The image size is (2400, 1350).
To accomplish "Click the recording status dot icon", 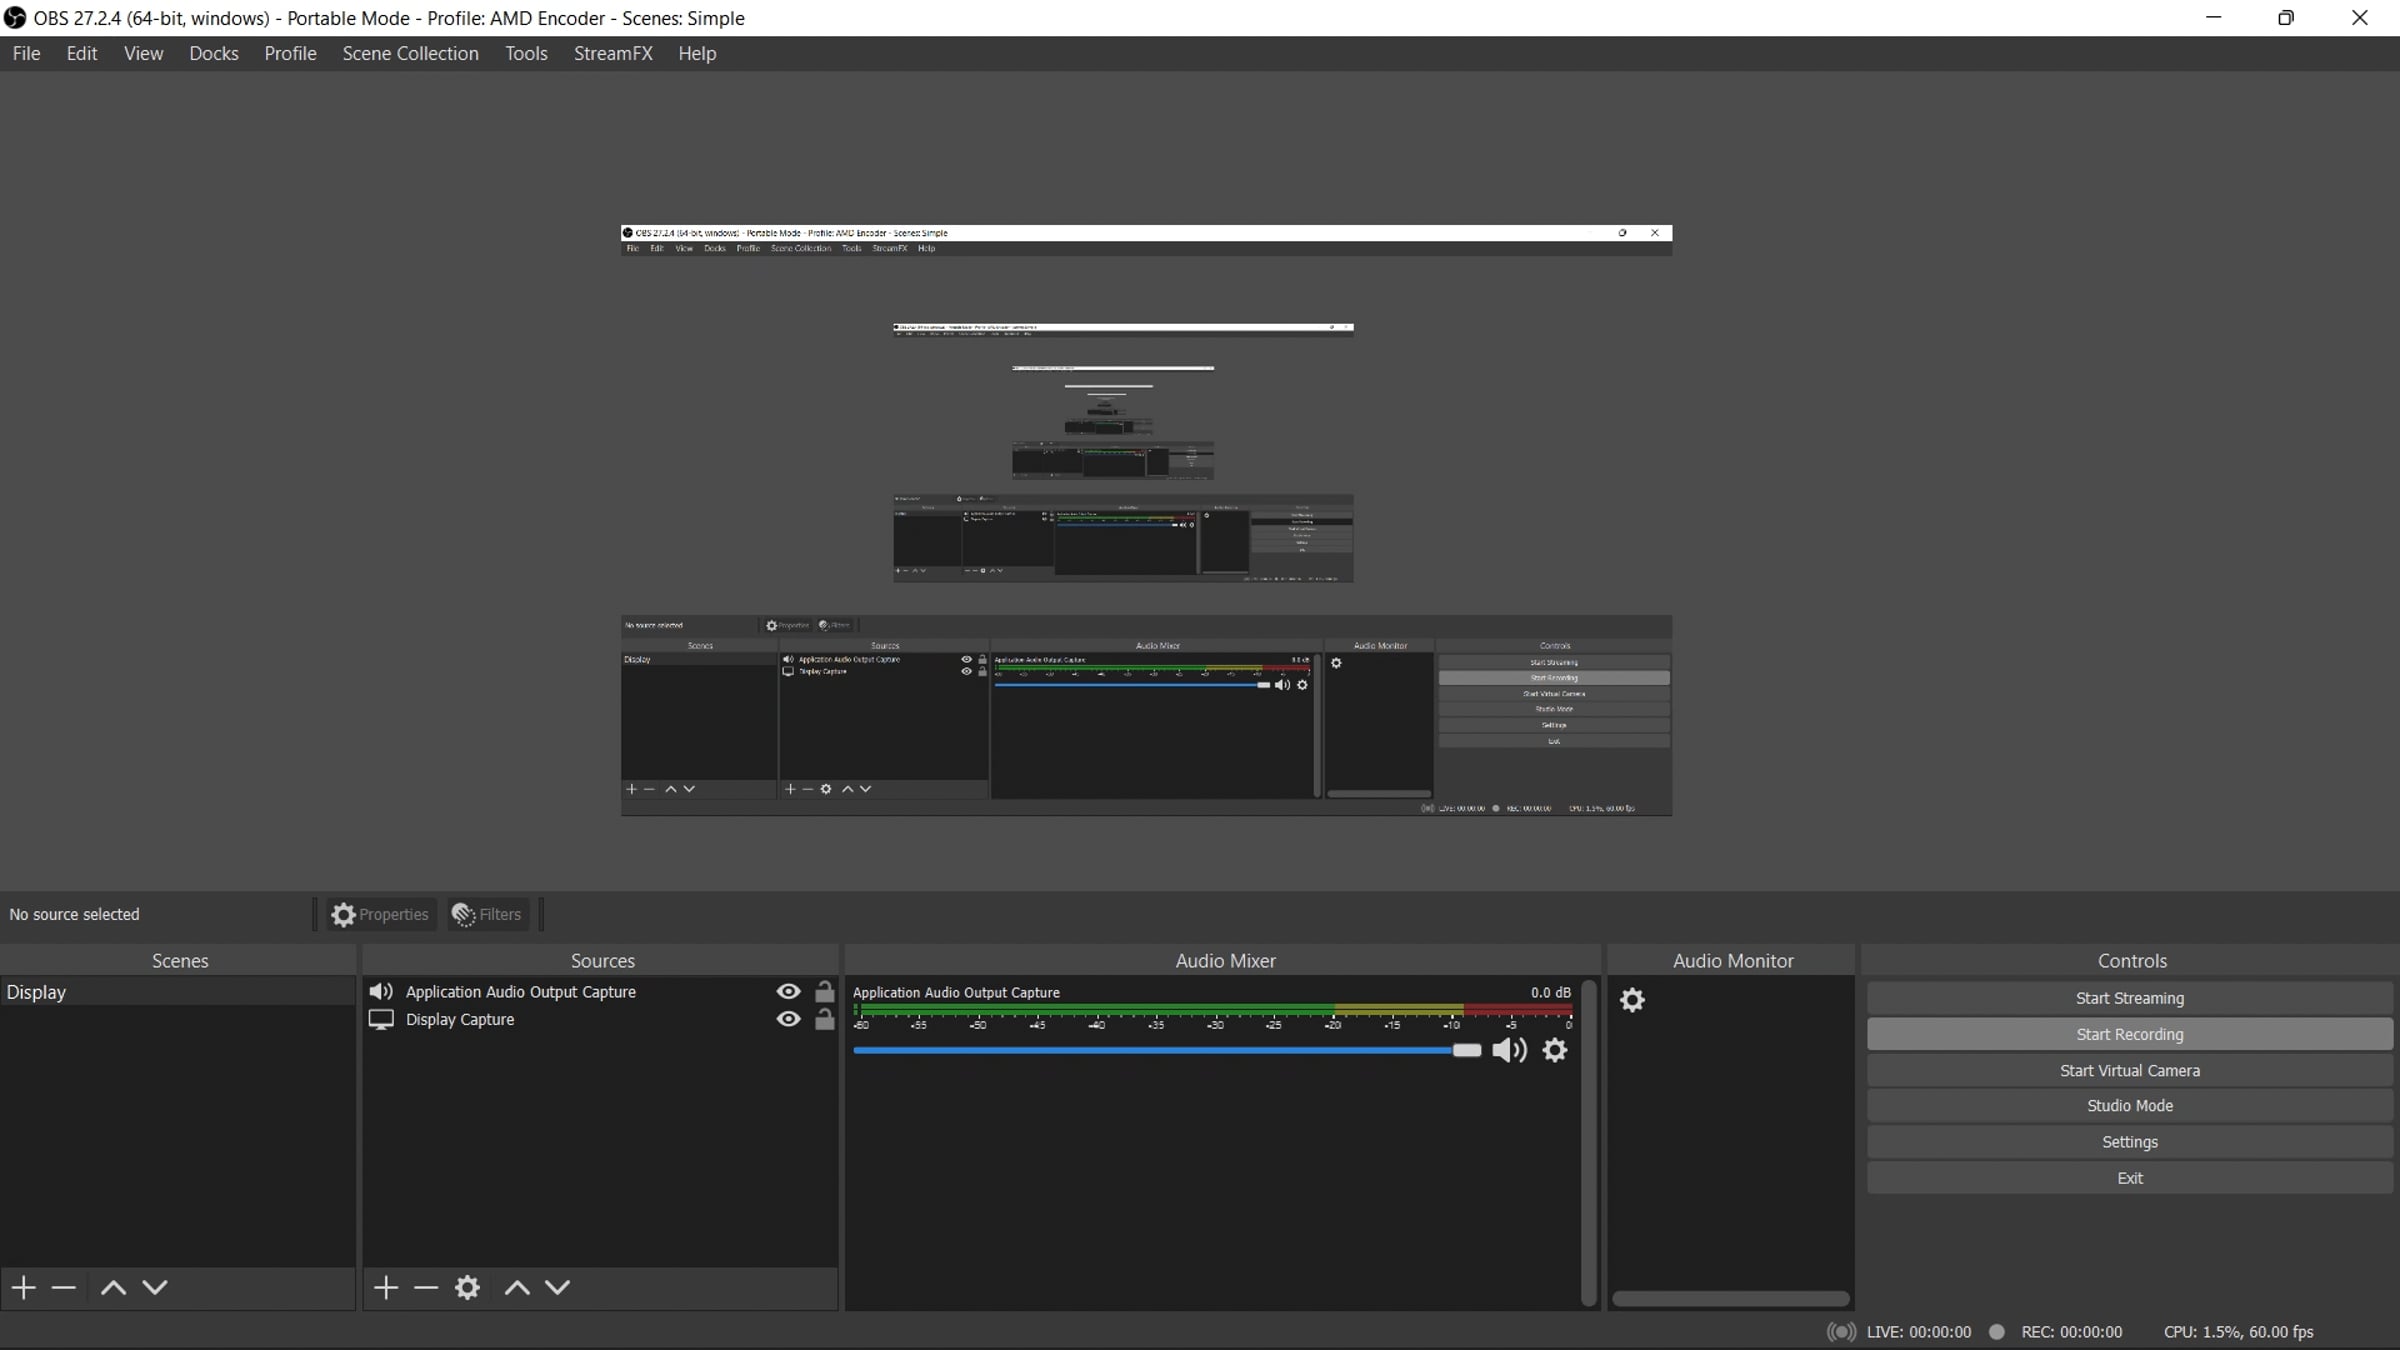I will click(1997, 1332).
